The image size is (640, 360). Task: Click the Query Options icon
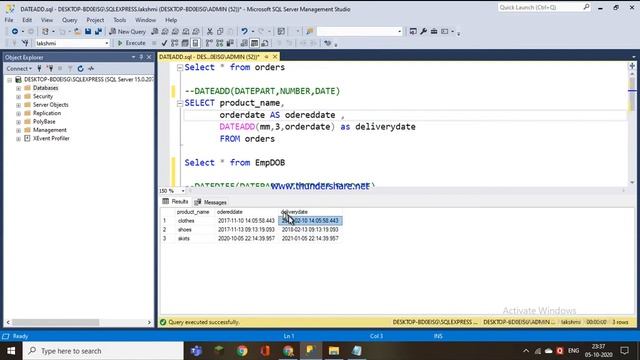click(x=185, y=43)
